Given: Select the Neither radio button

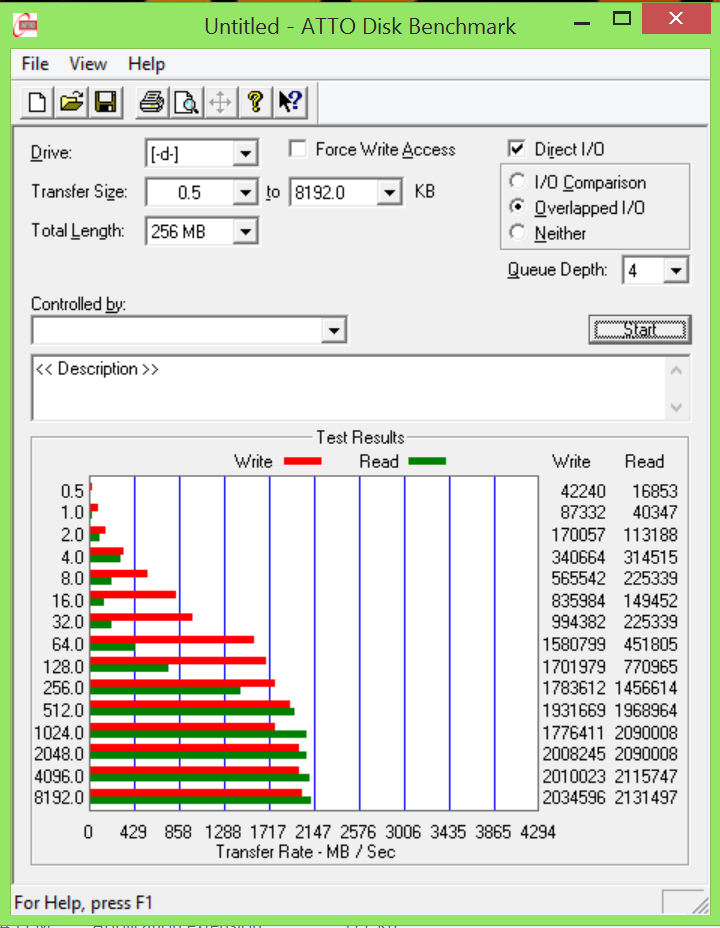Looking at the screenshot, I should (x=517, y=232).
